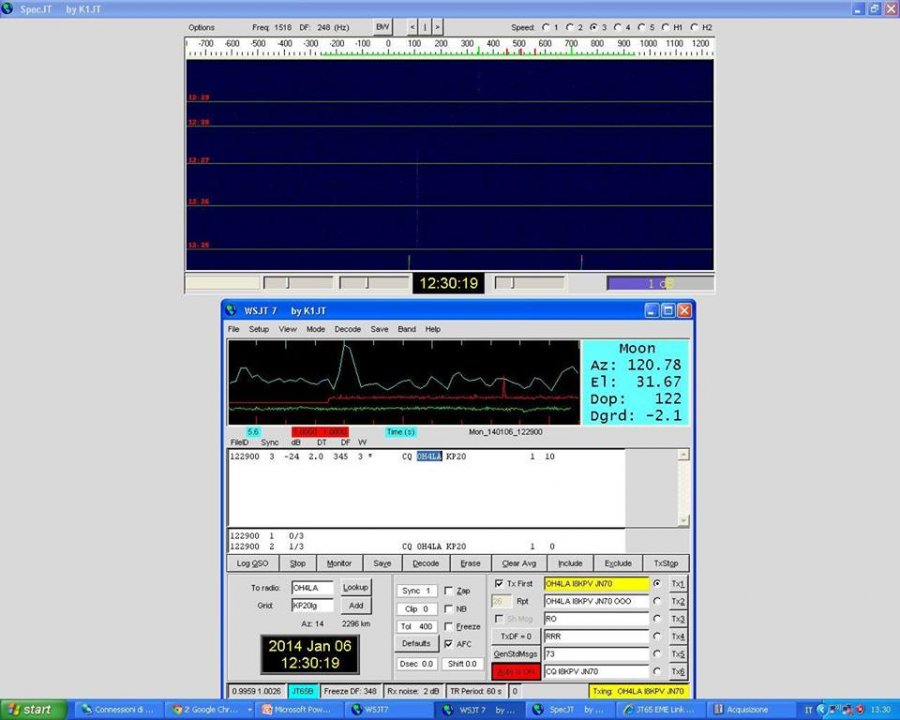
Task: Select Speed 2 radio button
Action: 570,27
